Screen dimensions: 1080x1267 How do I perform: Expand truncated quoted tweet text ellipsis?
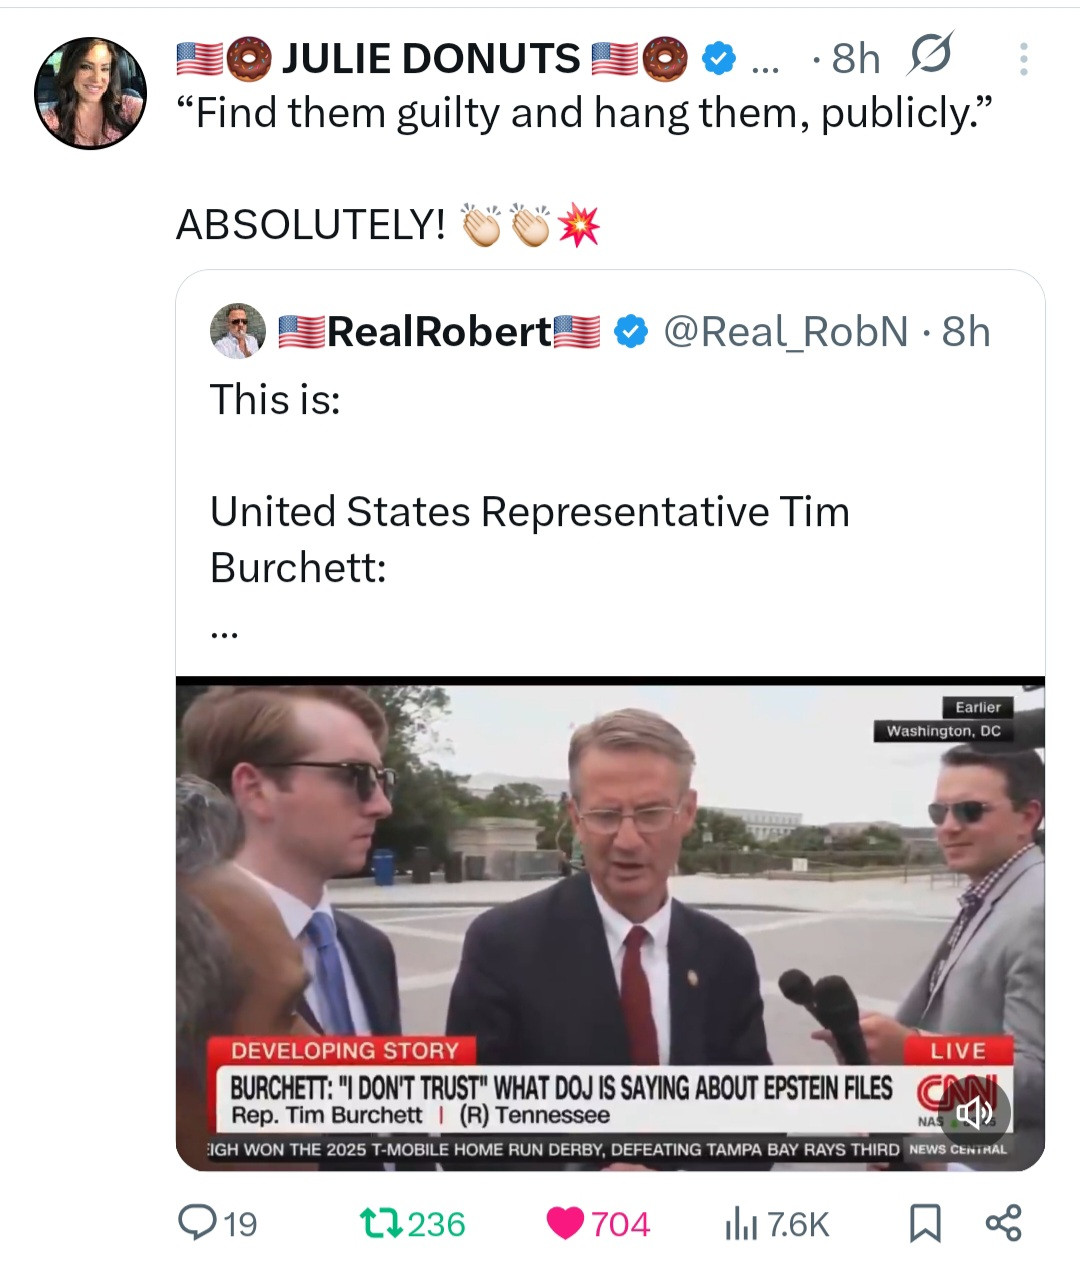[x=224, y=631]
